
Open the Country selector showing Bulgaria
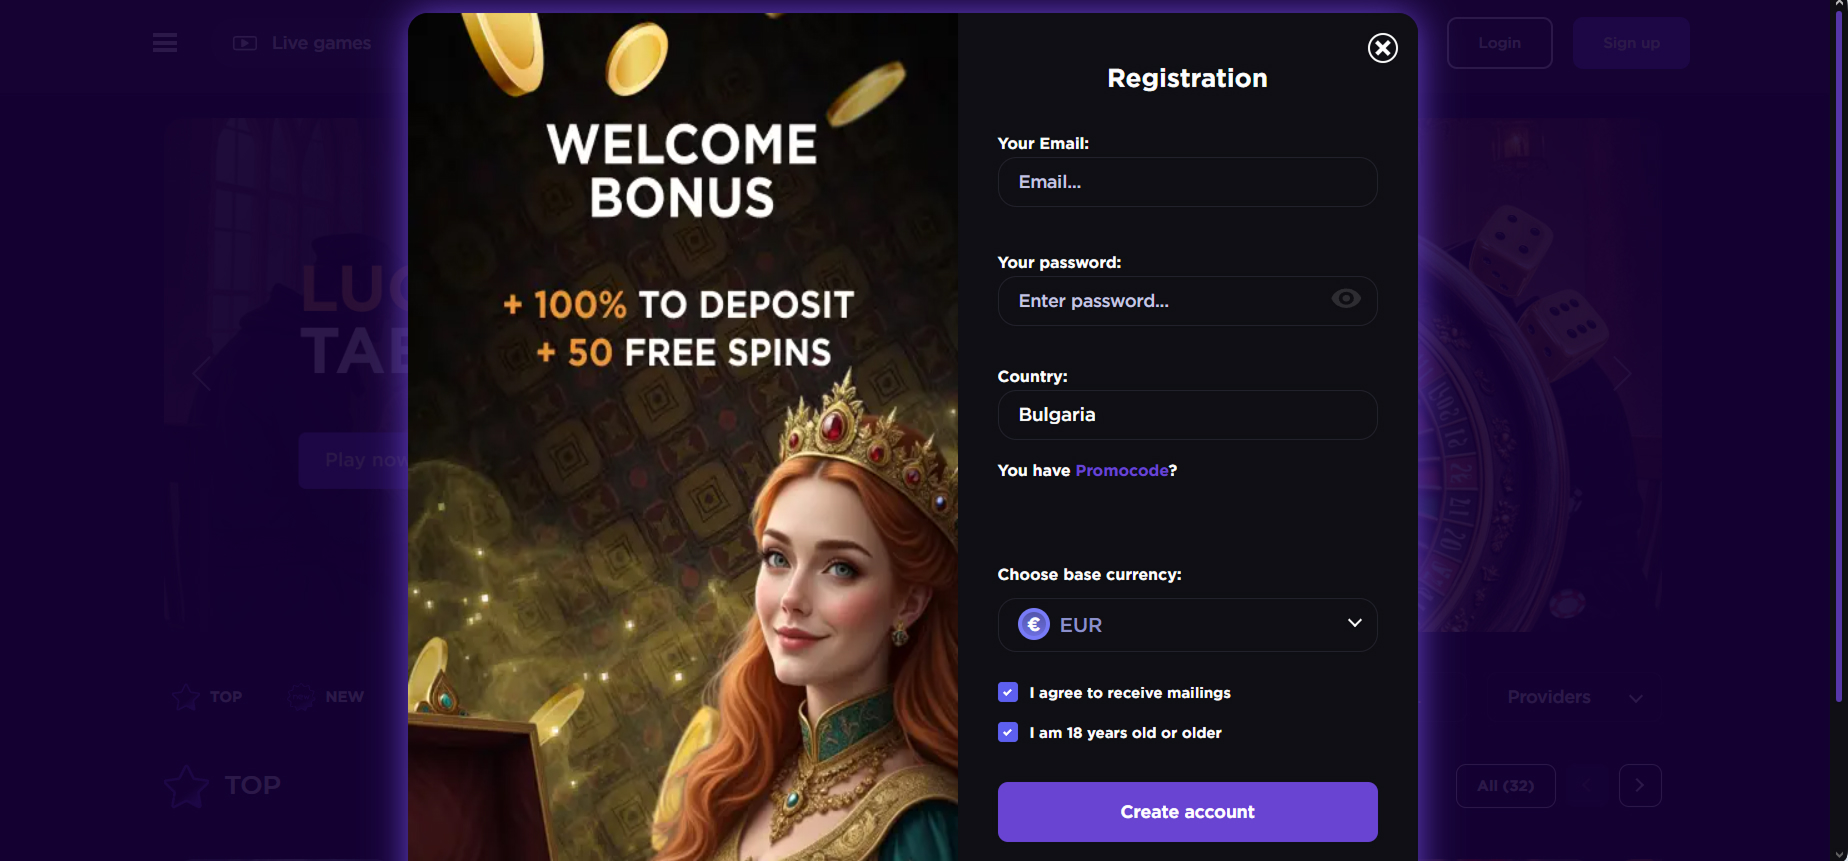pyautogui.click(x=1187, y=415)
